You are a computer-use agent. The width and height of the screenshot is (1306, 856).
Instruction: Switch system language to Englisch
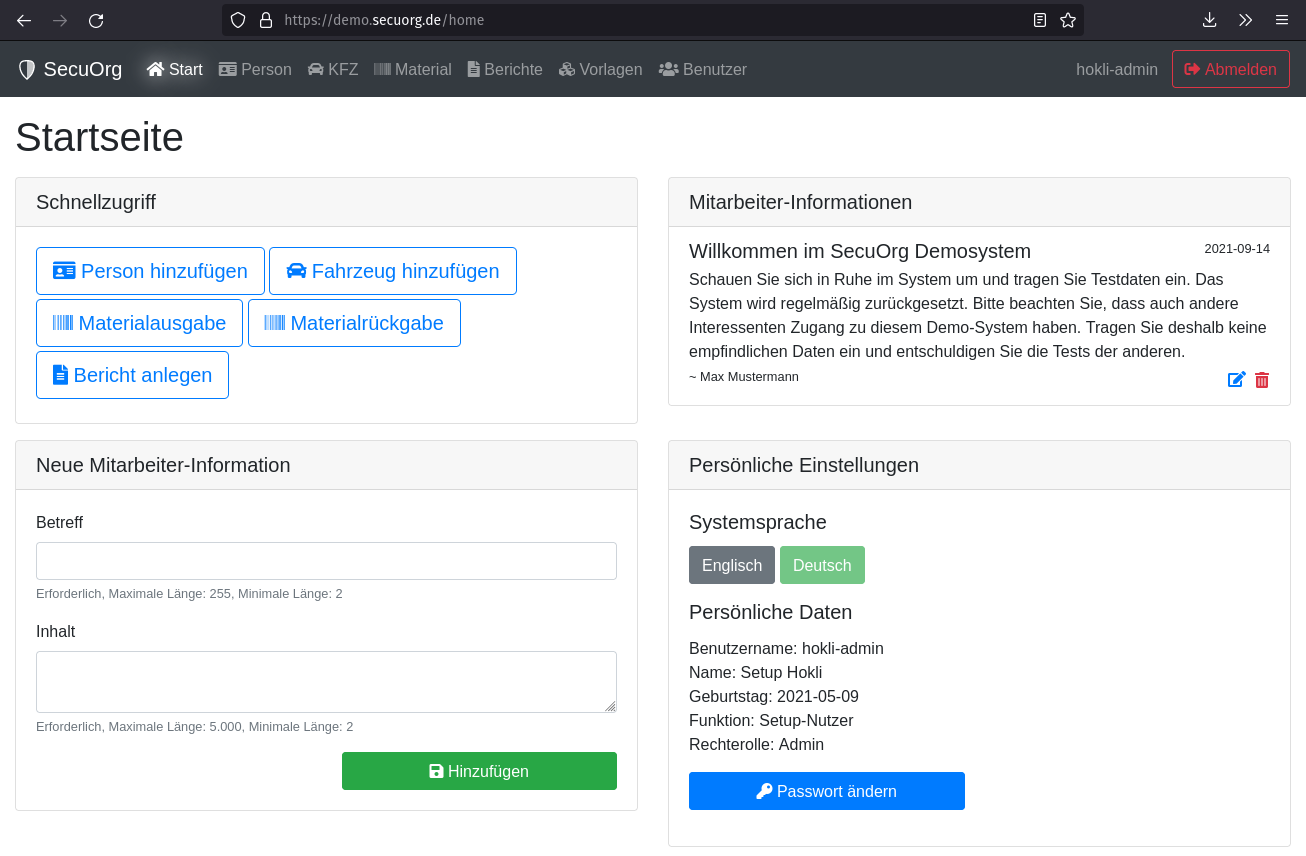(732, 565)
